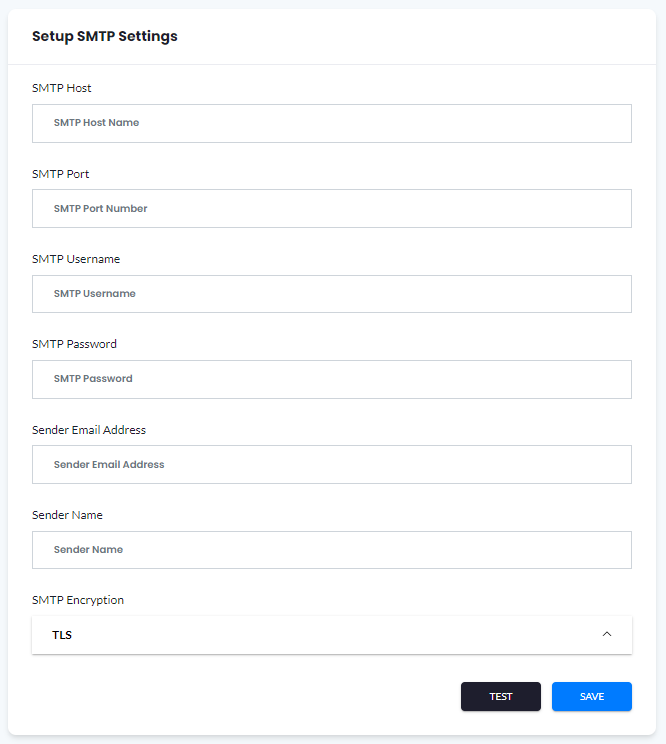Image resolution: width=666 pixels, height=744 pixels.
Task: Click the SMTP Host Name input field
Action: click(x=331, y=123)
